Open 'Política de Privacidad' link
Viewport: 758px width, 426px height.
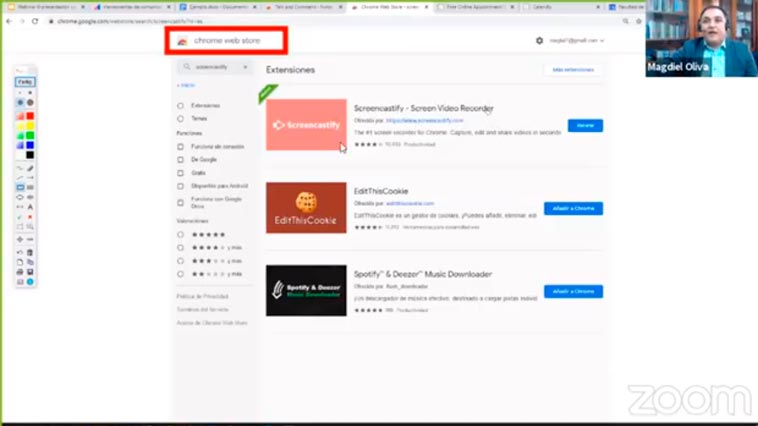[x=203, y=296]
